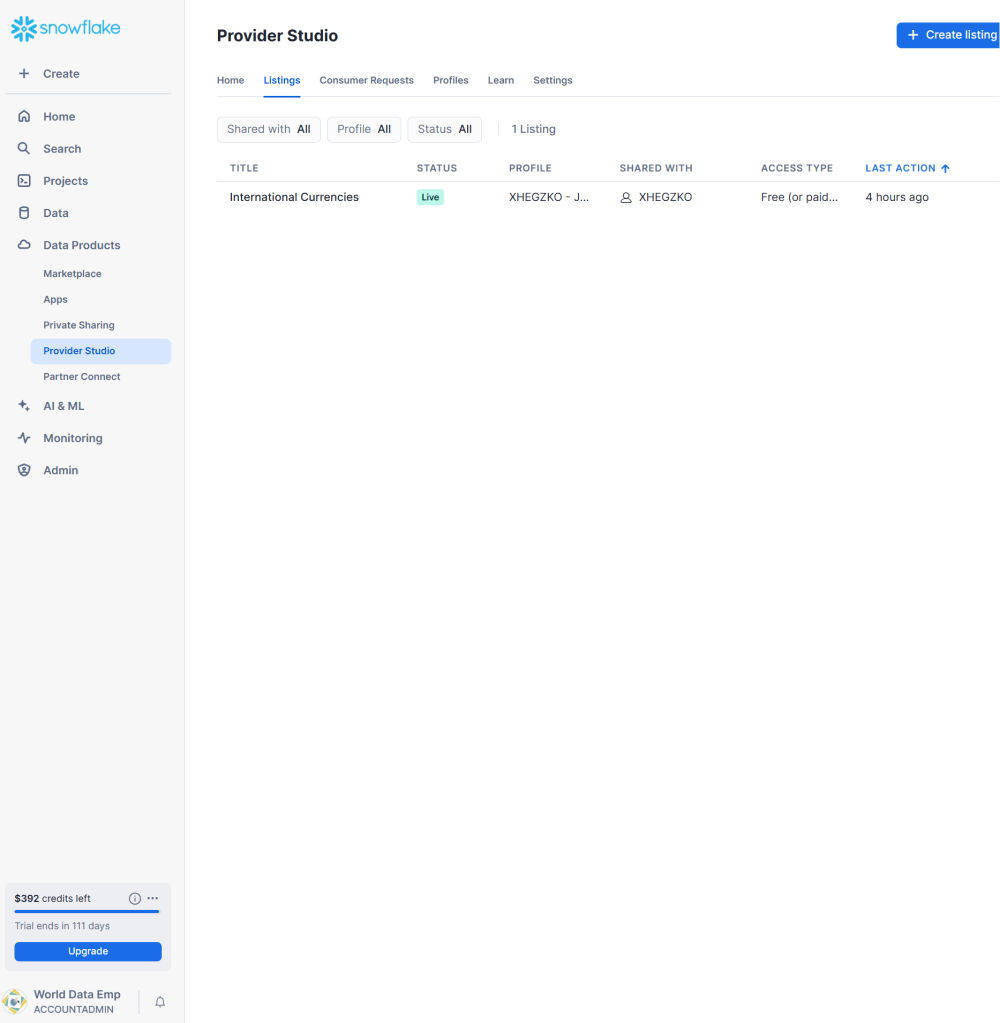Switch to the Consumer Requests tab
Screen dimensions: 1000x1023
366,80
